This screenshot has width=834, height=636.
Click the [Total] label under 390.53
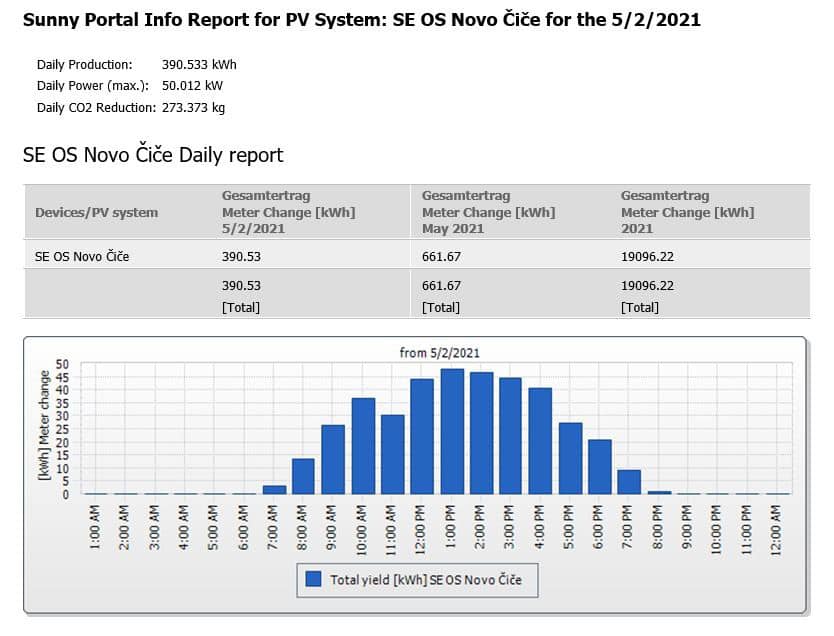point(240,307)
